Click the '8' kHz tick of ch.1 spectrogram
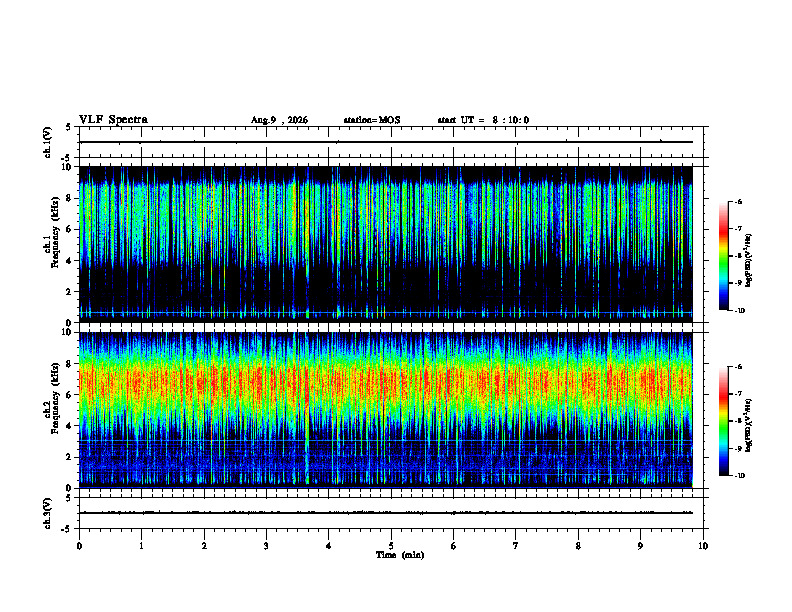The height and width of the screenshot is (612, 792). tap(70, 198)
